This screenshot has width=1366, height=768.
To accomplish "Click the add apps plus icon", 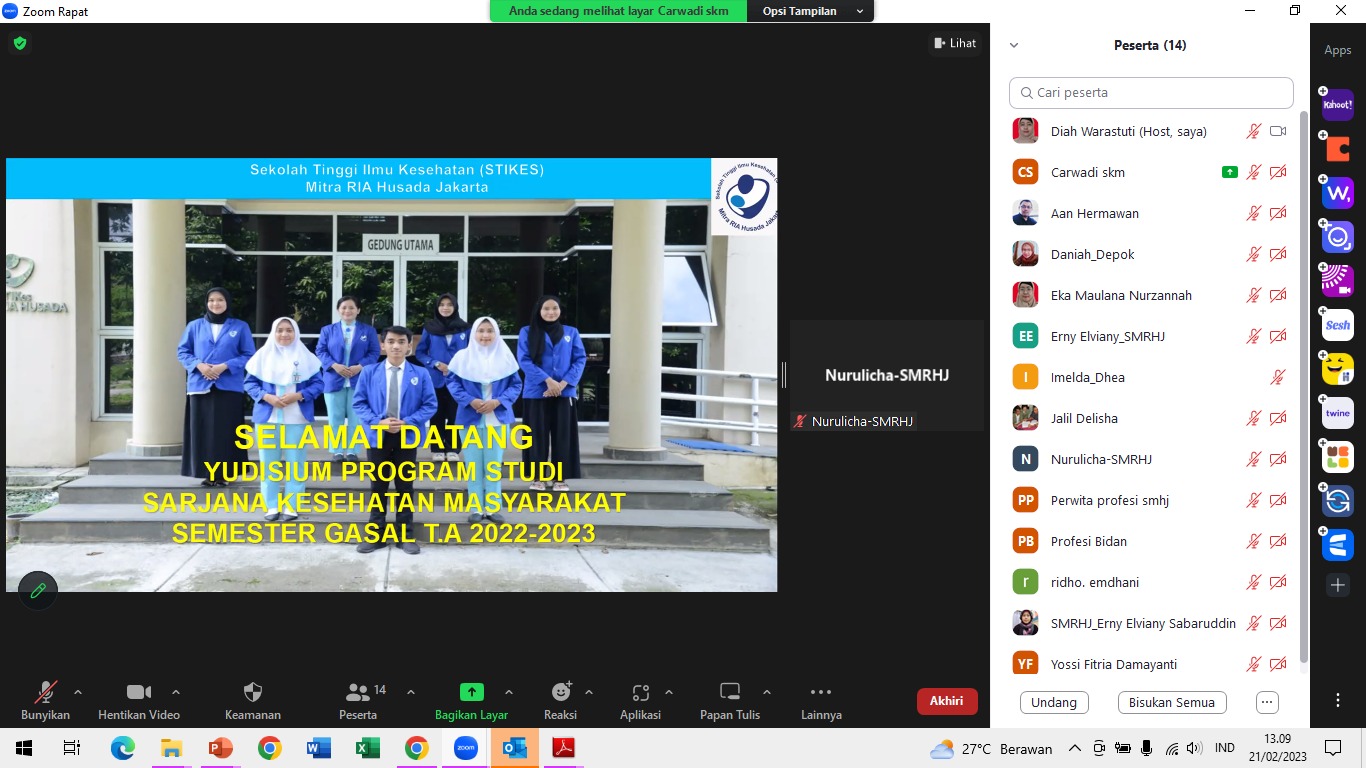I will click(1338, 585).
